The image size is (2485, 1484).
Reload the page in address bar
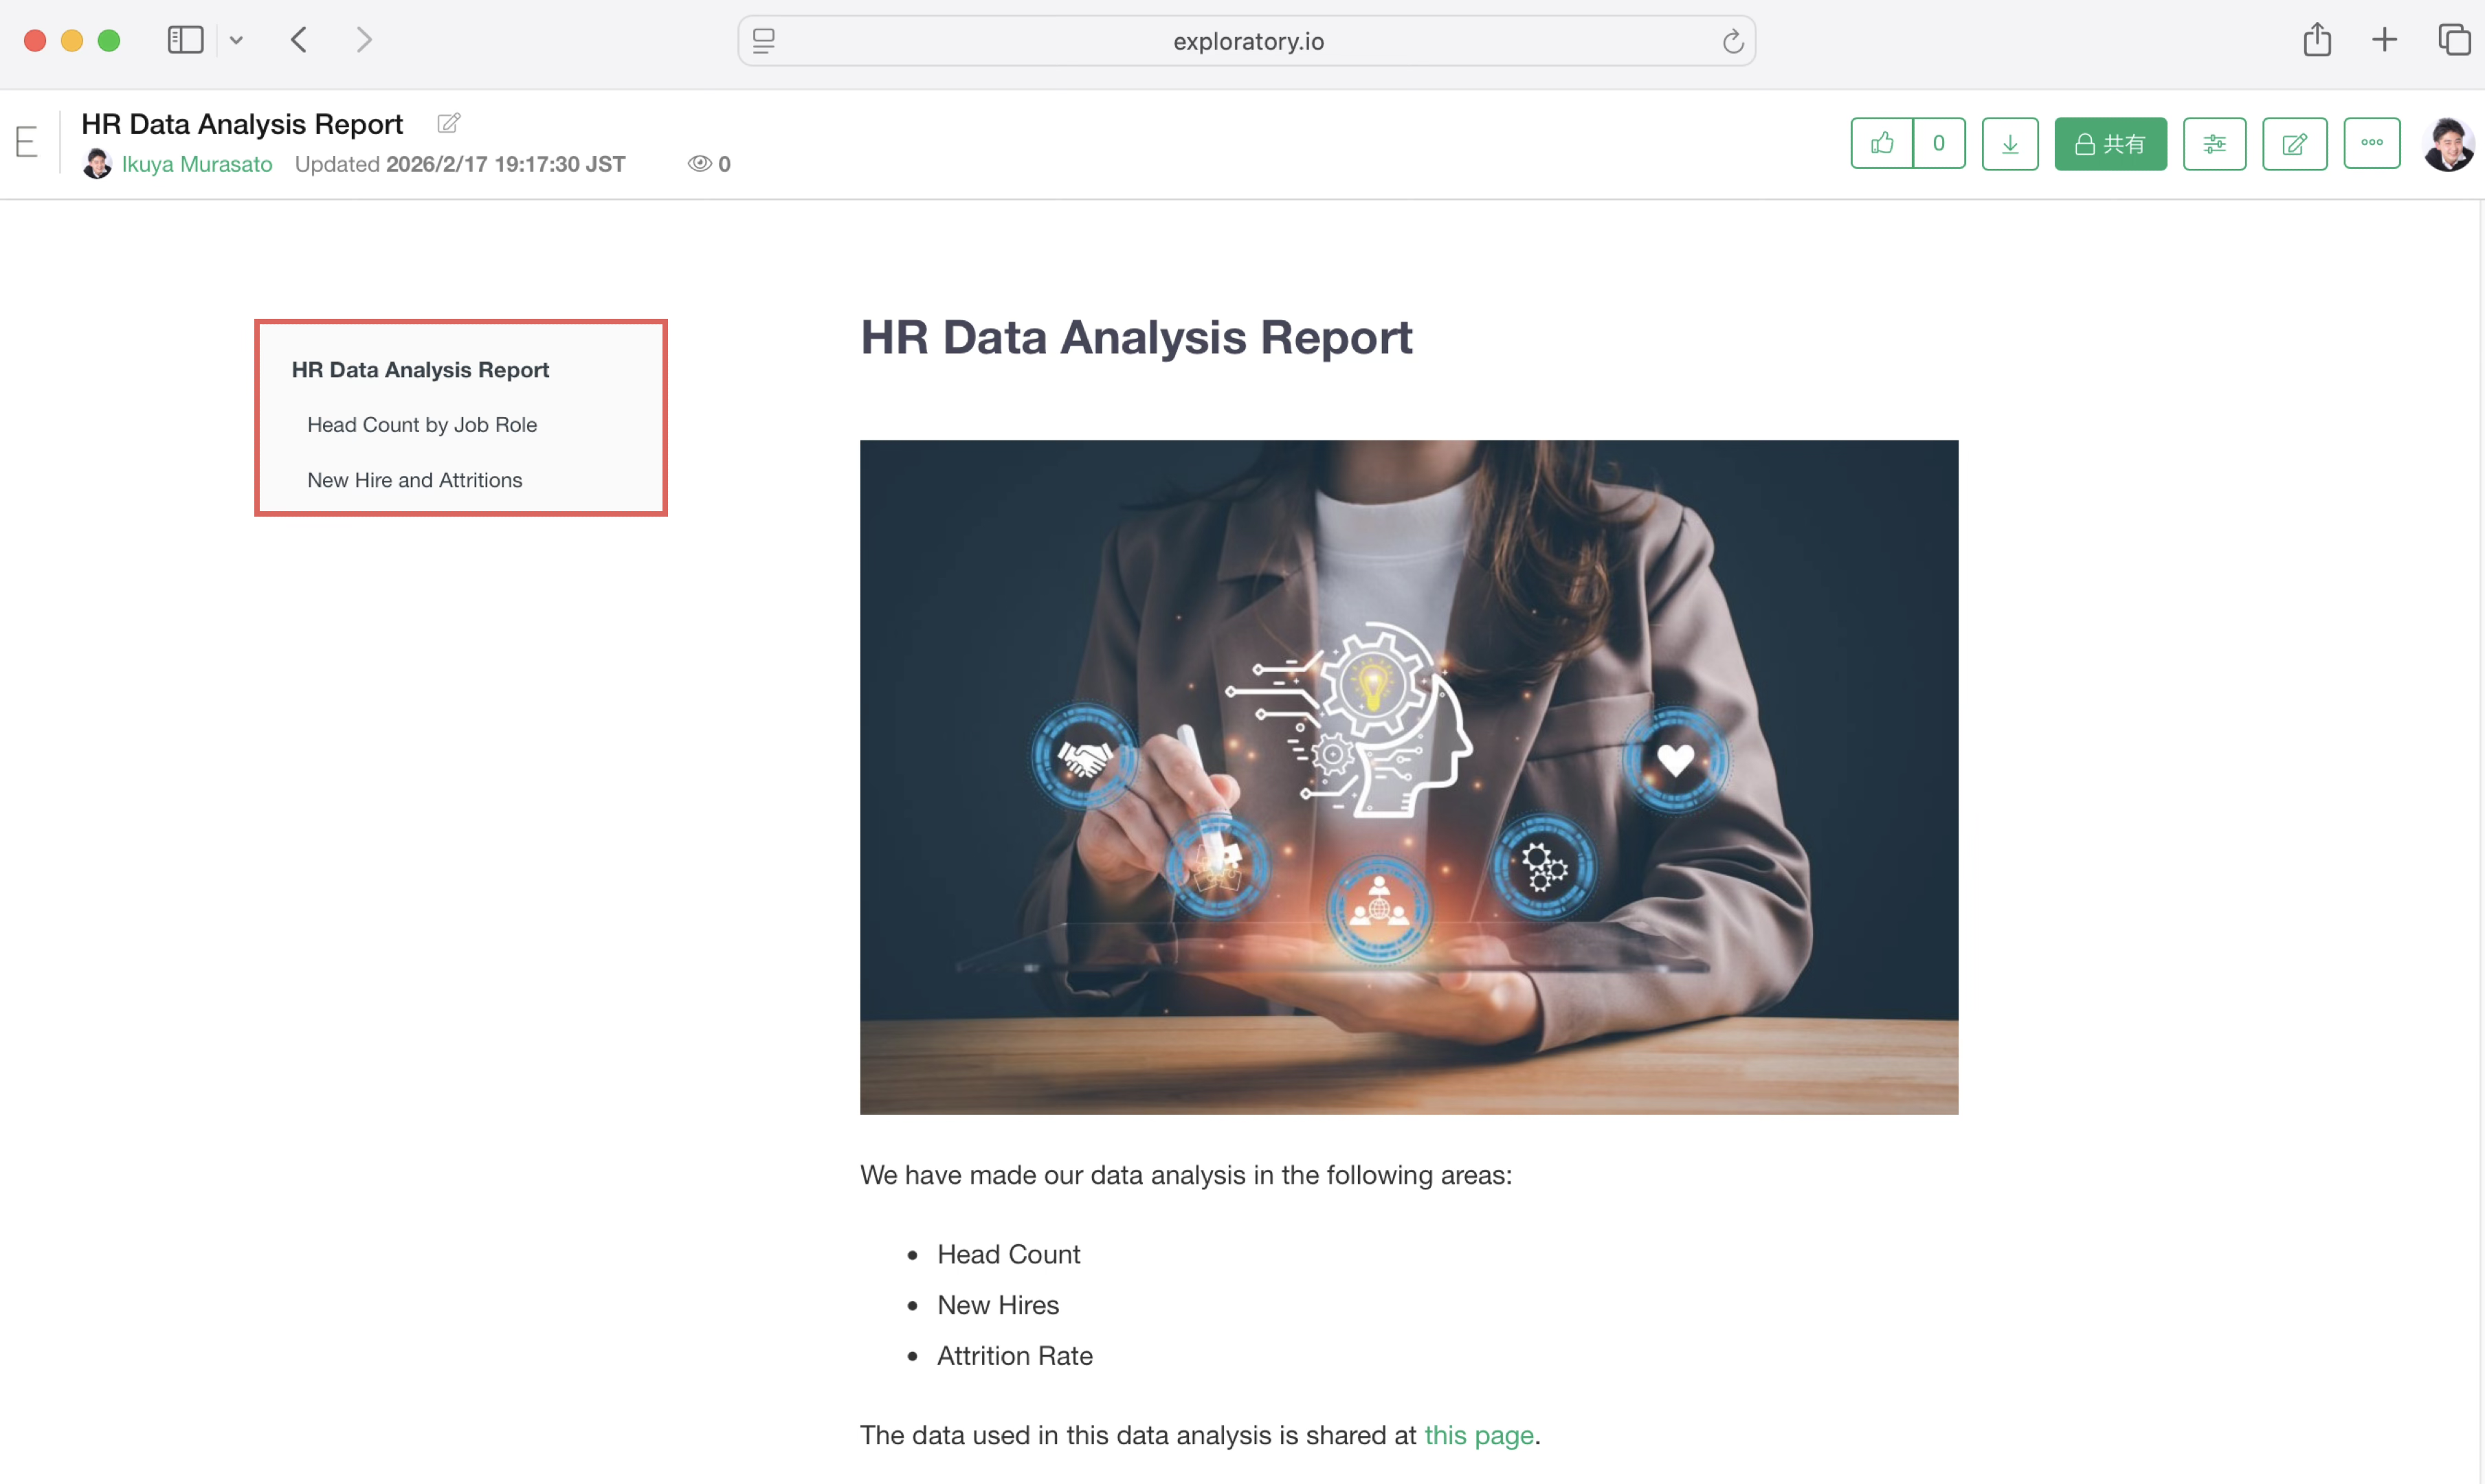[x=1732, y=41]
